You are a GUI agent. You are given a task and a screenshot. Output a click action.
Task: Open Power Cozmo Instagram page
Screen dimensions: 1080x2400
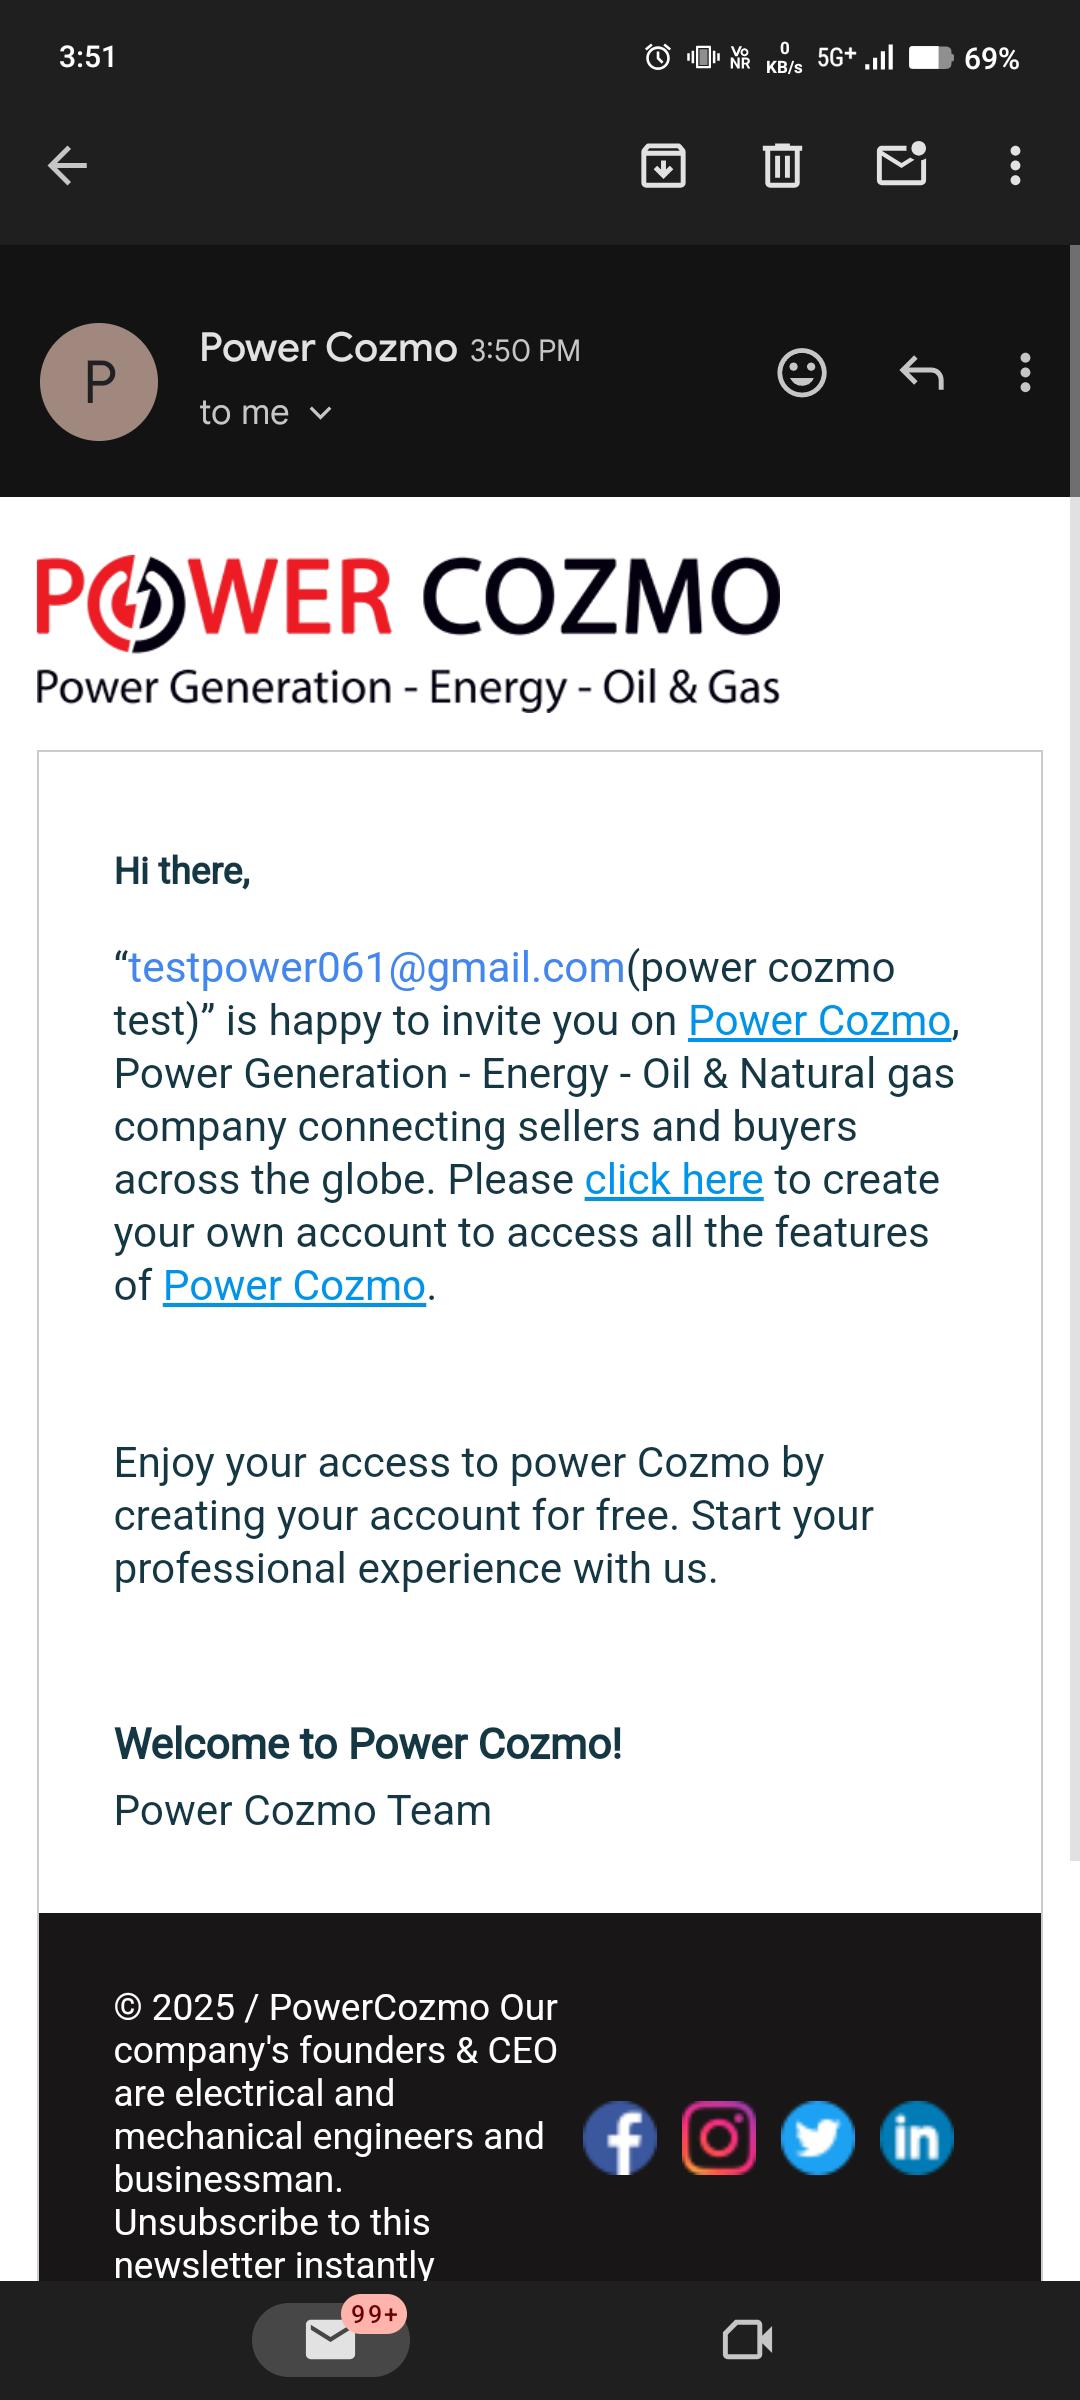(719, 2138)
